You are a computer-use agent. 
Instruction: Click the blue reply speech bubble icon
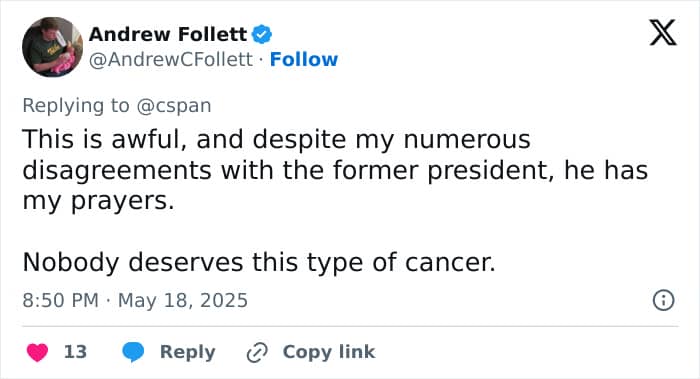[133, 352]
